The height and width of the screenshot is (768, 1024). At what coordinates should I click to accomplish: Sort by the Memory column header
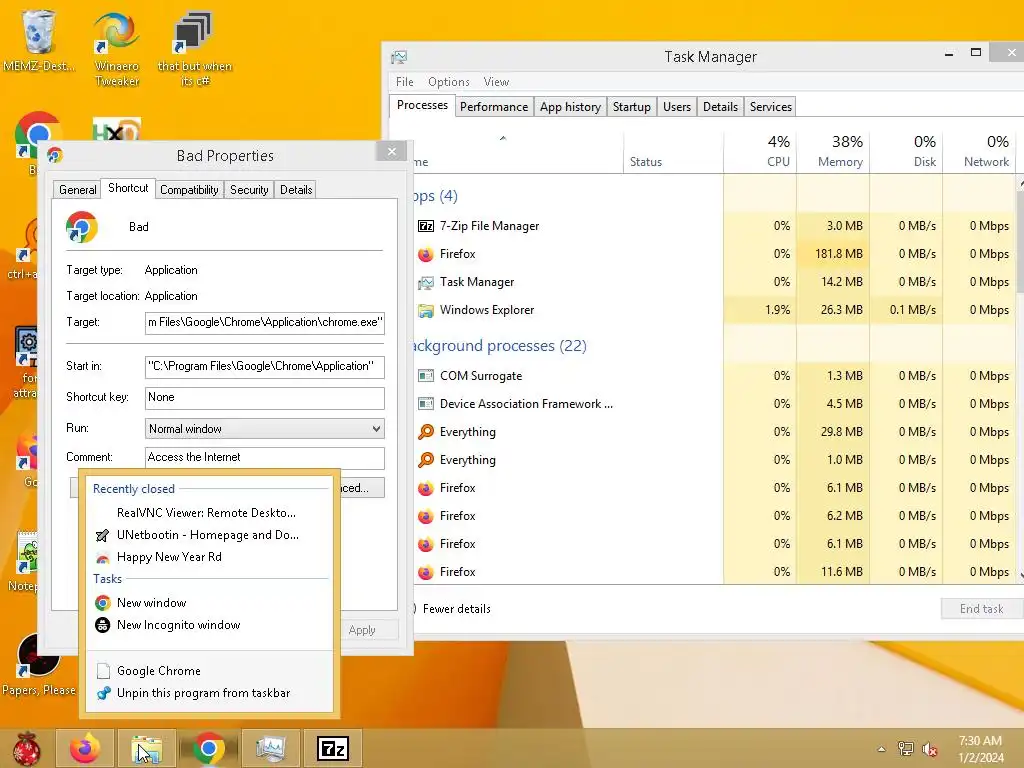(833, 152)
